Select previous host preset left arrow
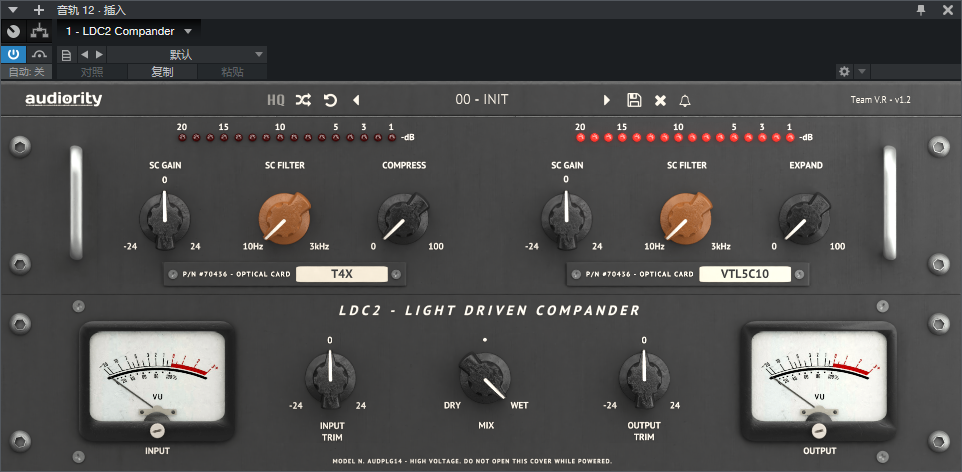The height and width of the screenshot is (472, 962). coord(85,55)
